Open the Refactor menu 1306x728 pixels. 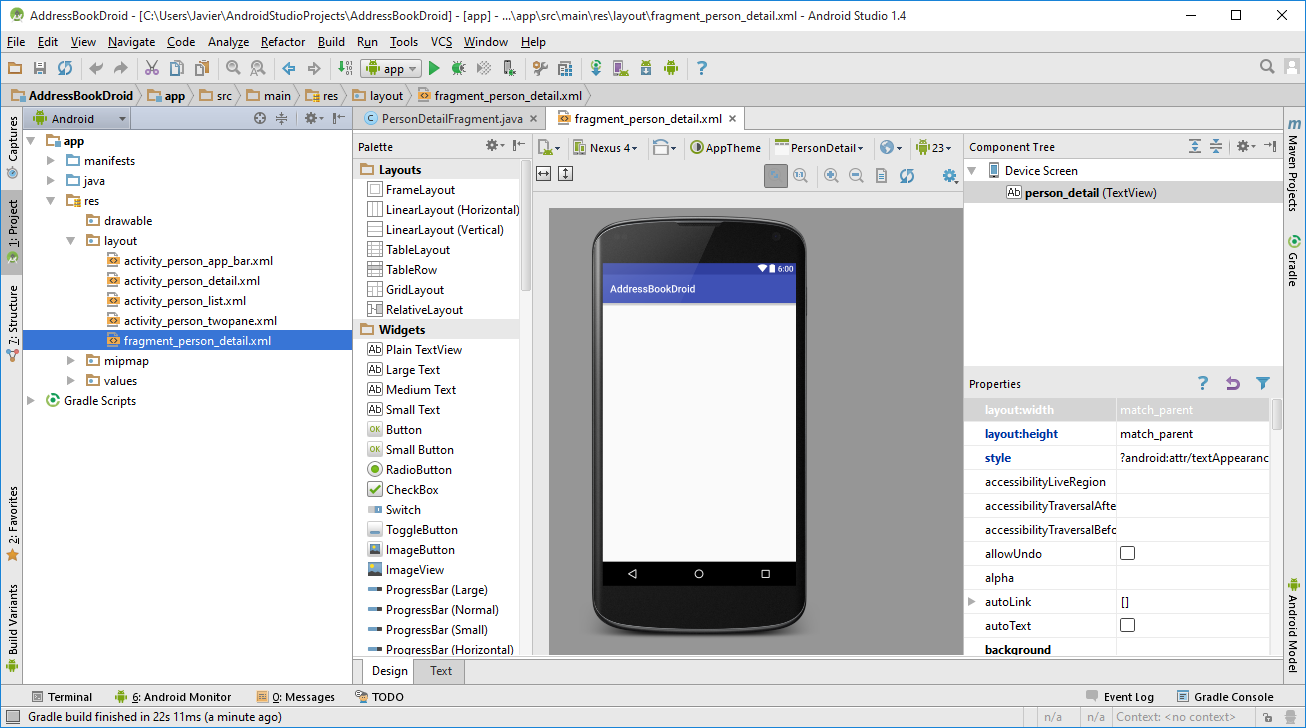pyautogui.click(x=283, y=42)
